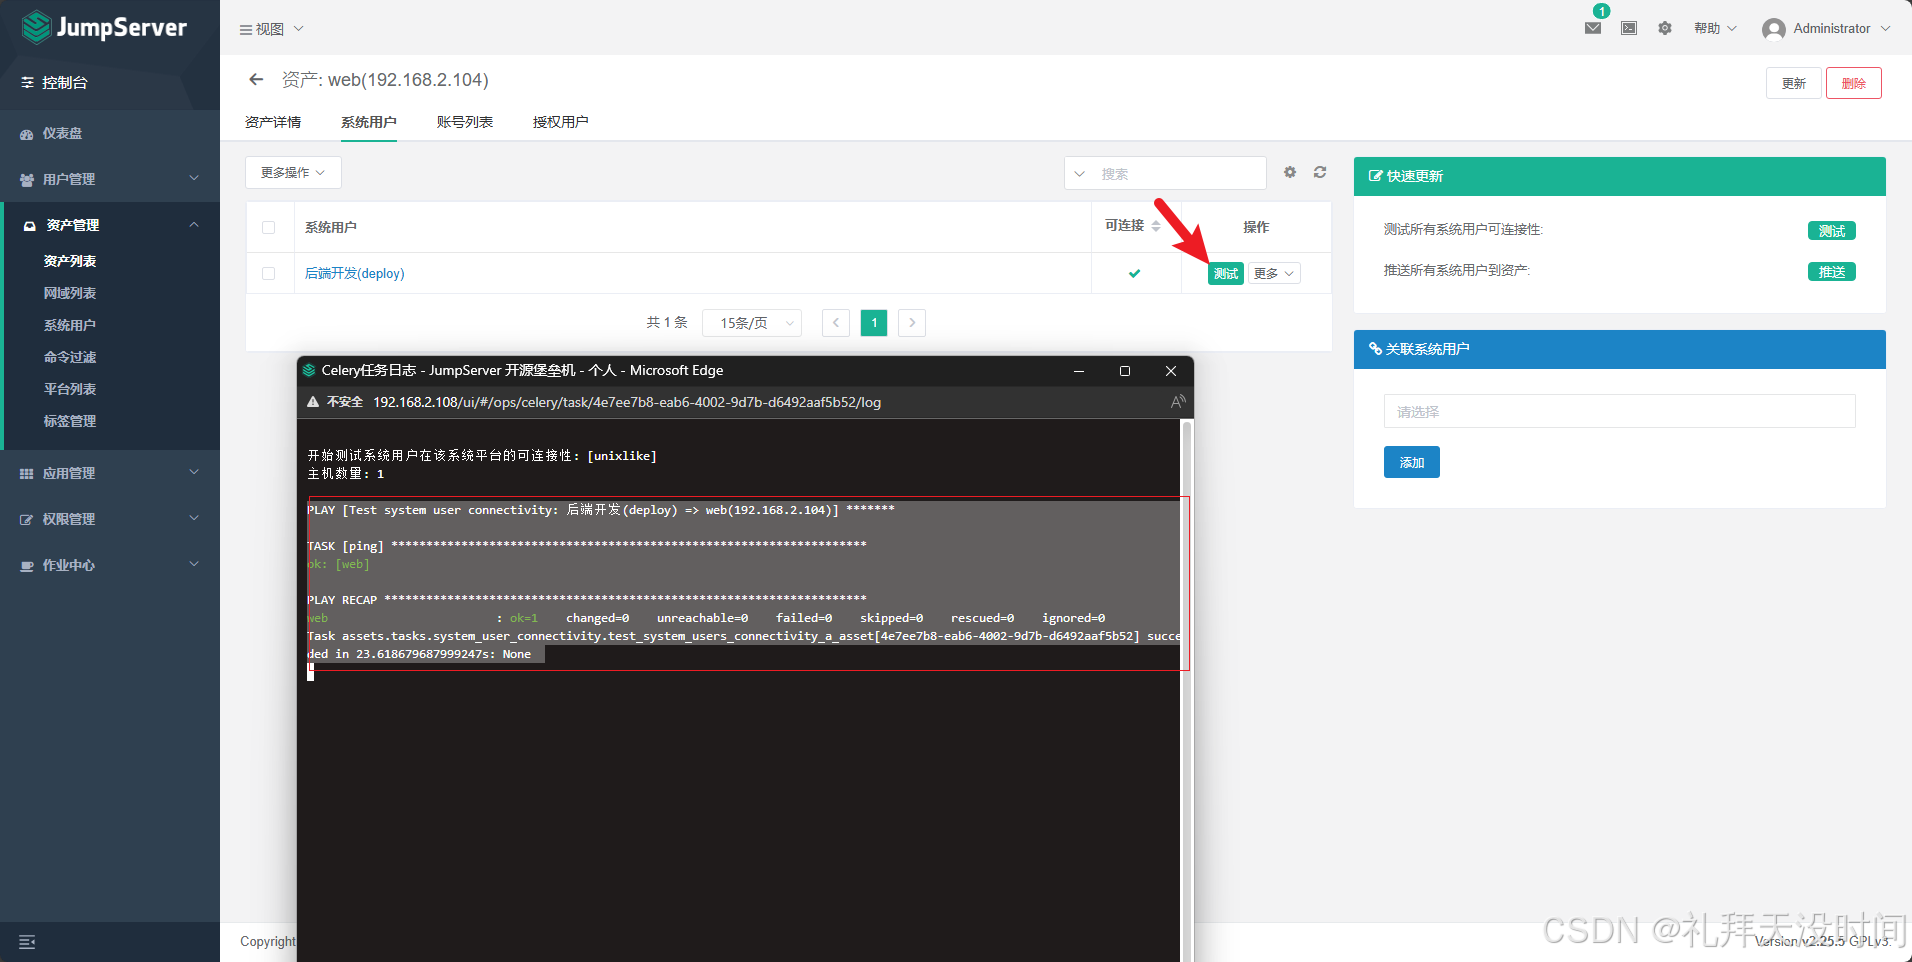Click the 系统用户 column header
1912x962 pixels.
[331, 227]
